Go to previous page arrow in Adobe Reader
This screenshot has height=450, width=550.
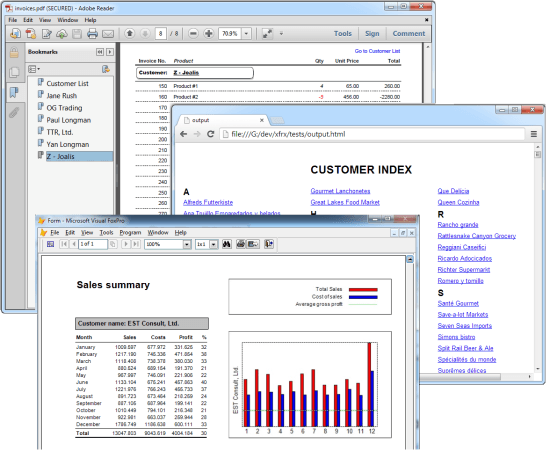click(130, 33)
